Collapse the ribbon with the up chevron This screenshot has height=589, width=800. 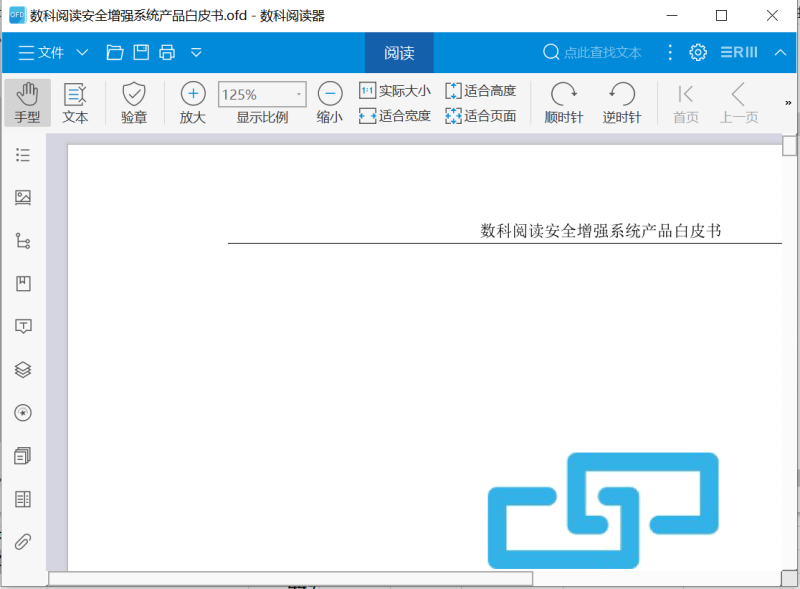[780, 53]
